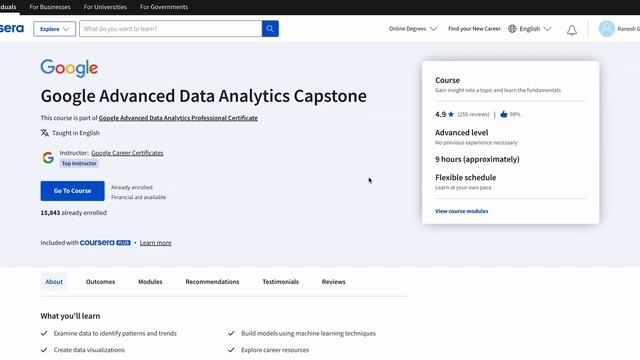The image size is (640, 360).
Task: Open the Google Career Certificates instructor link
Action: click(x=127, y=153)
